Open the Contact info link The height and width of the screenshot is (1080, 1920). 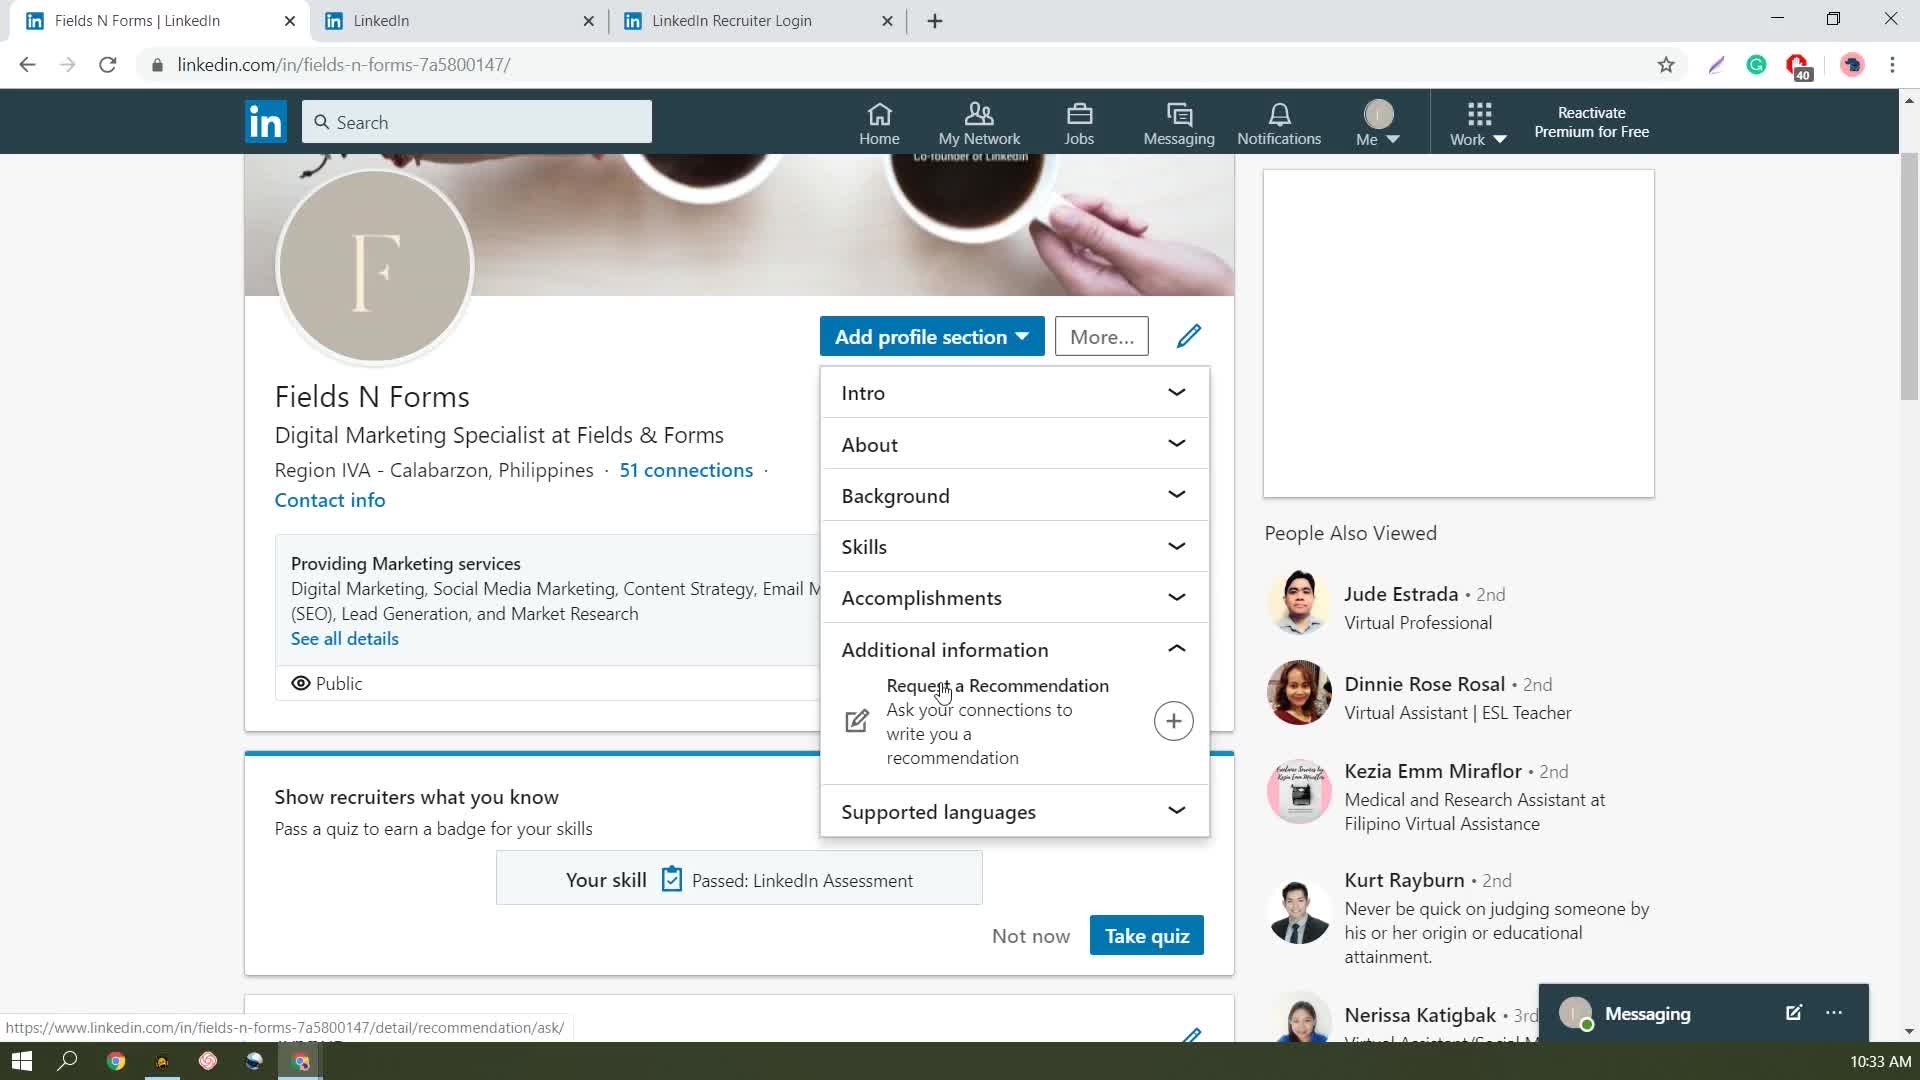coord(330,500)
